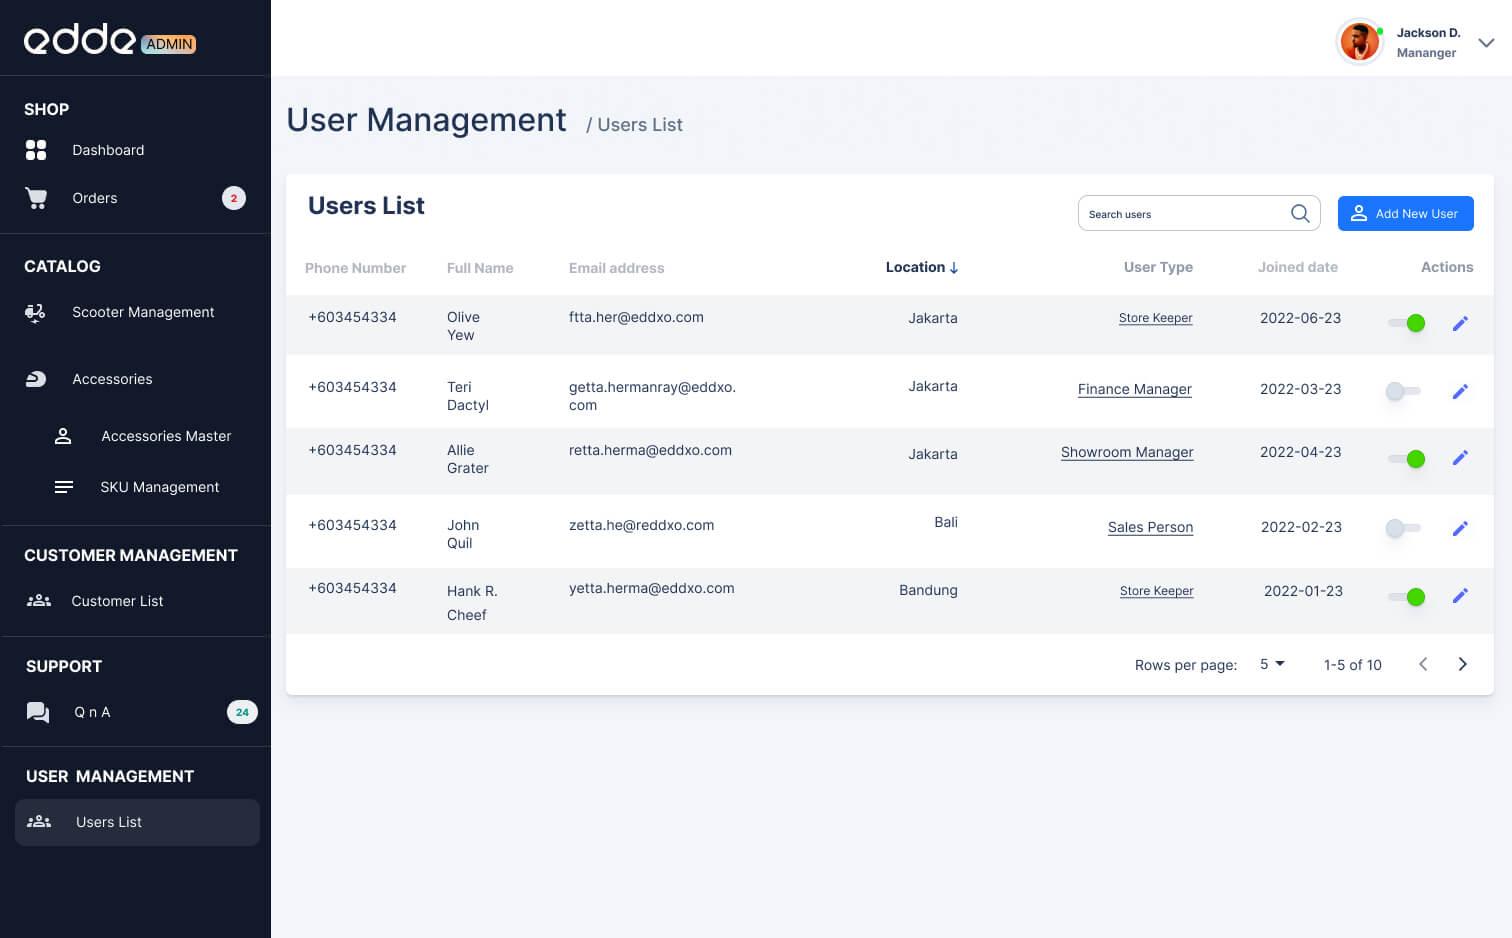Click Add New User button
The image size is (1512, 938).
click(1405, 214)
